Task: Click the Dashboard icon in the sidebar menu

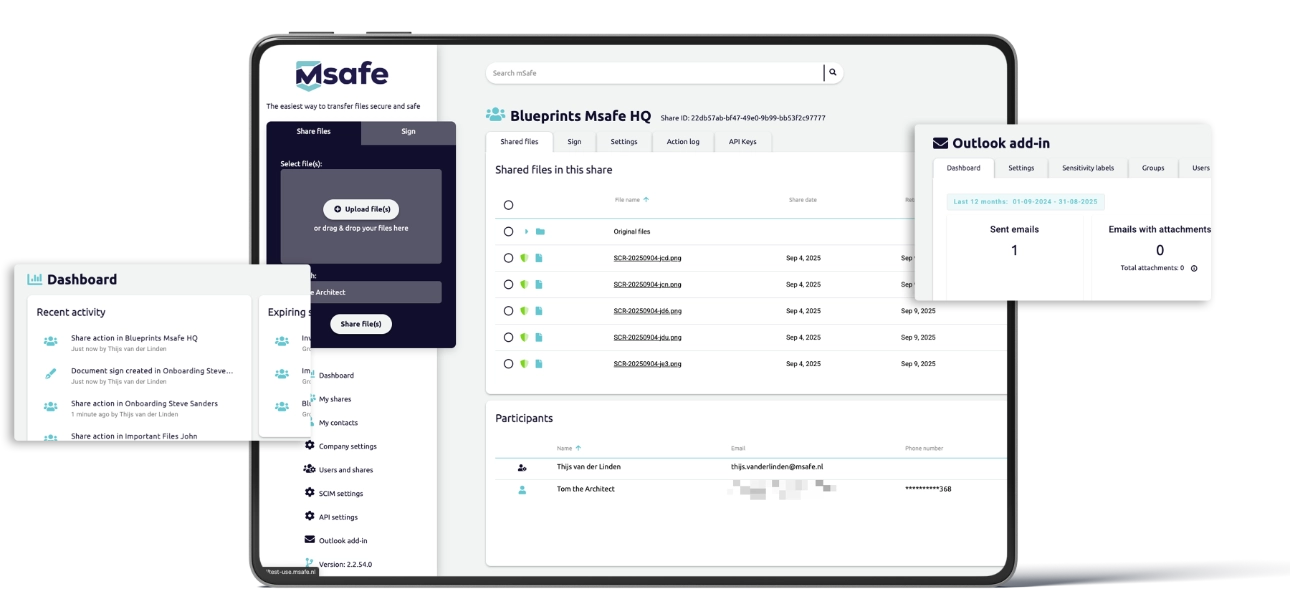Action: point(313,375)
